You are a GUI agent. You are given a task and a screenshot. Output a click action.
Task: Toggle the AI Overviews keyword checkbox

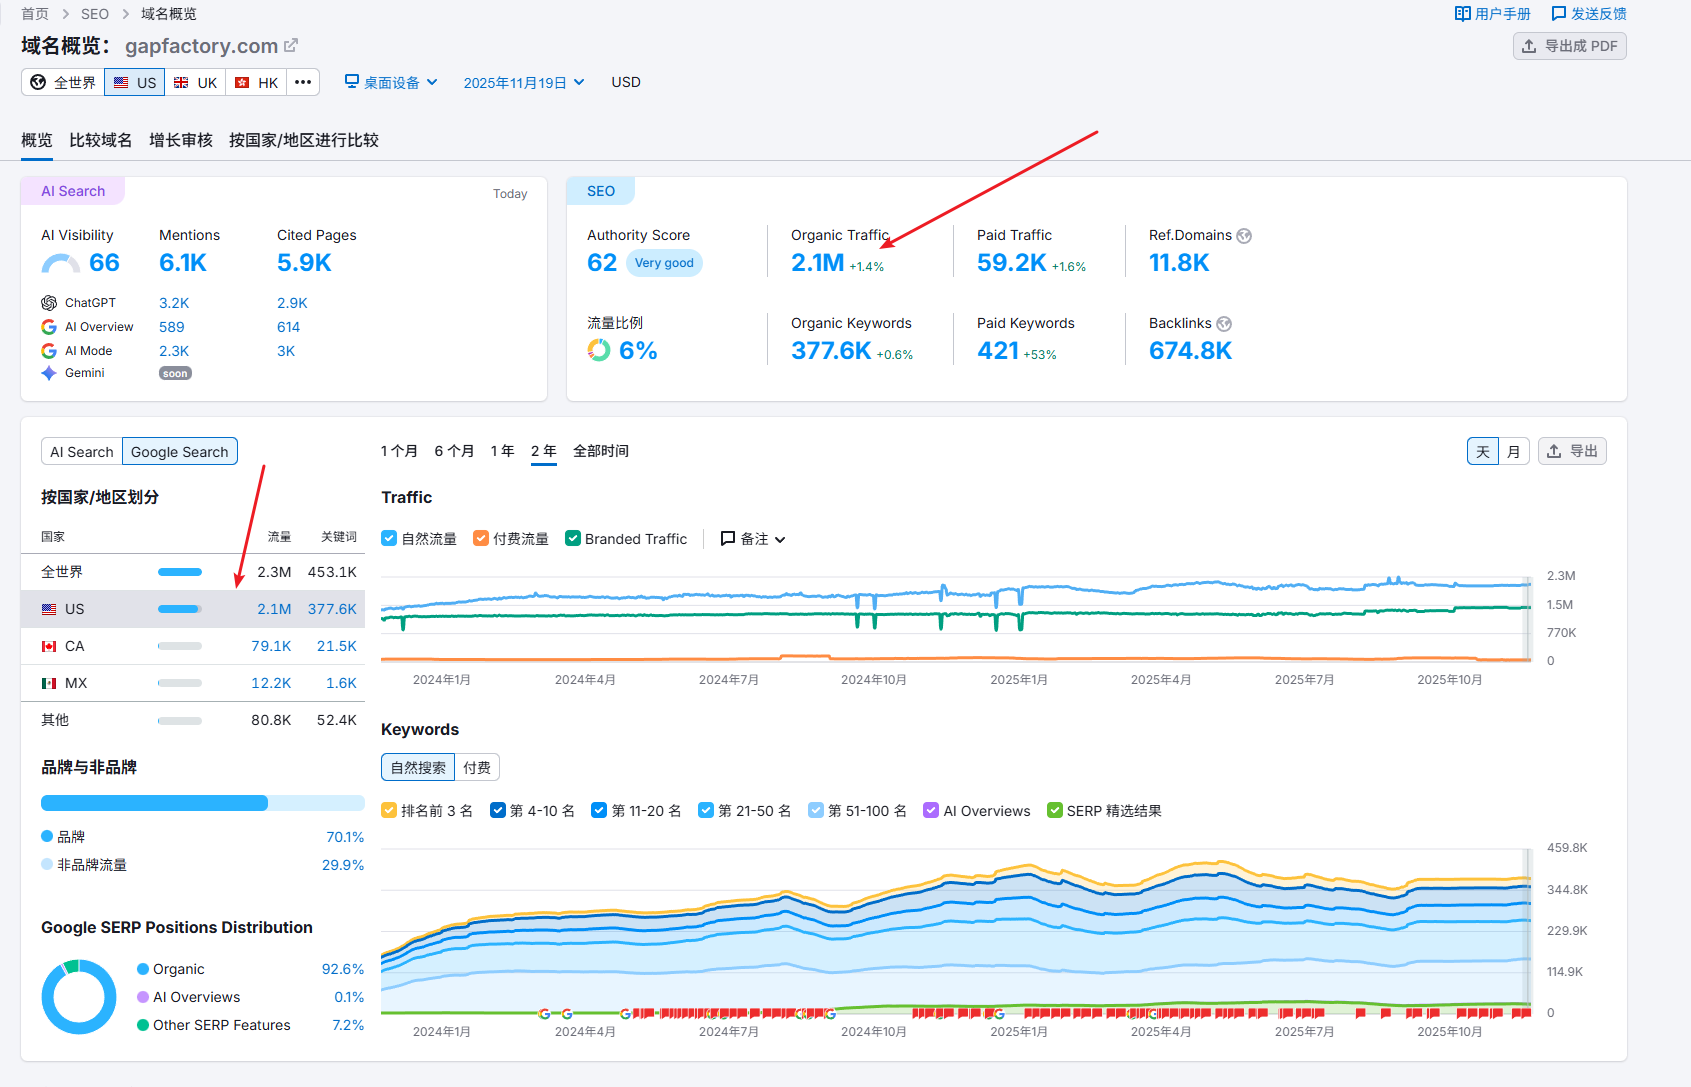(x=931, y=810)
